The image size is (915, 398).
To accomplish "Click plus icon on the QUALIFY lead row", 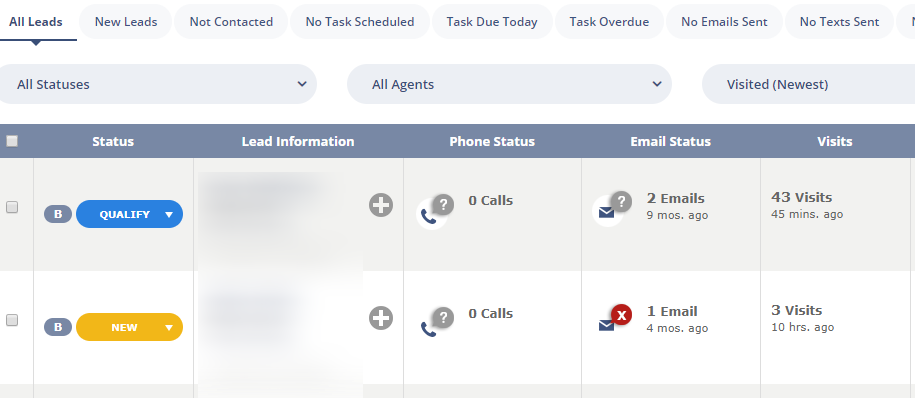I will [381, 205].
